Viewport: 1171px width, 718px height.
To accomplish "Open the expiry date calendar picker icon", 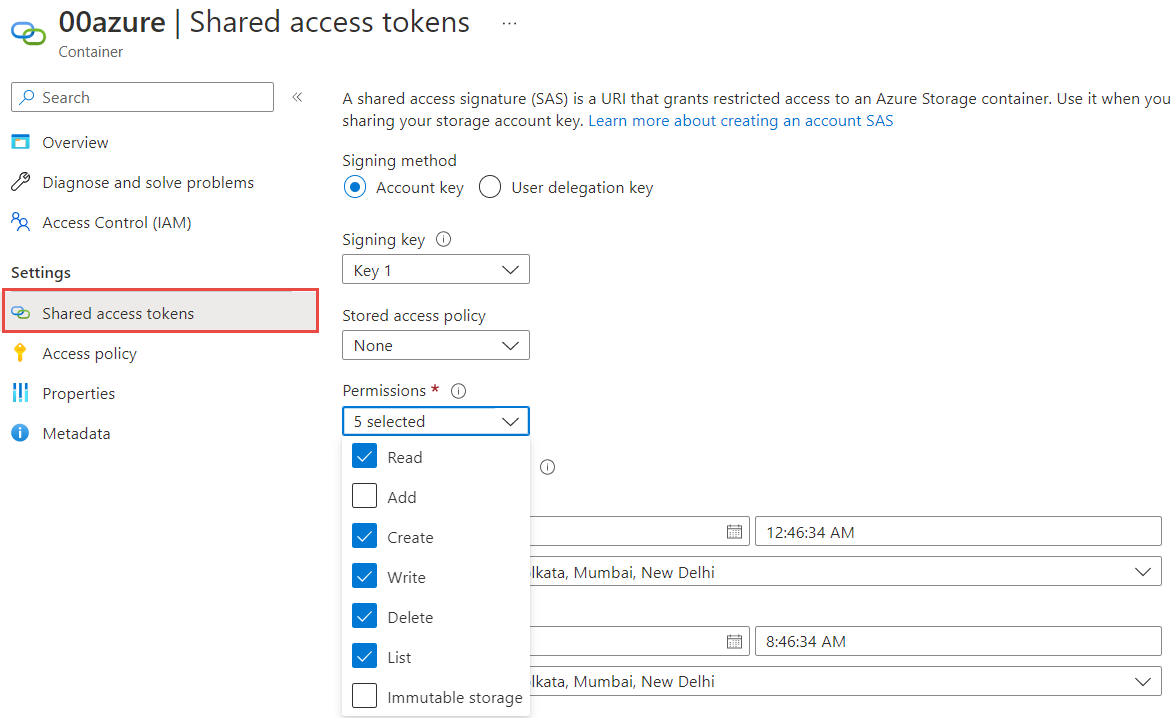I will click(x=734, y=641).
